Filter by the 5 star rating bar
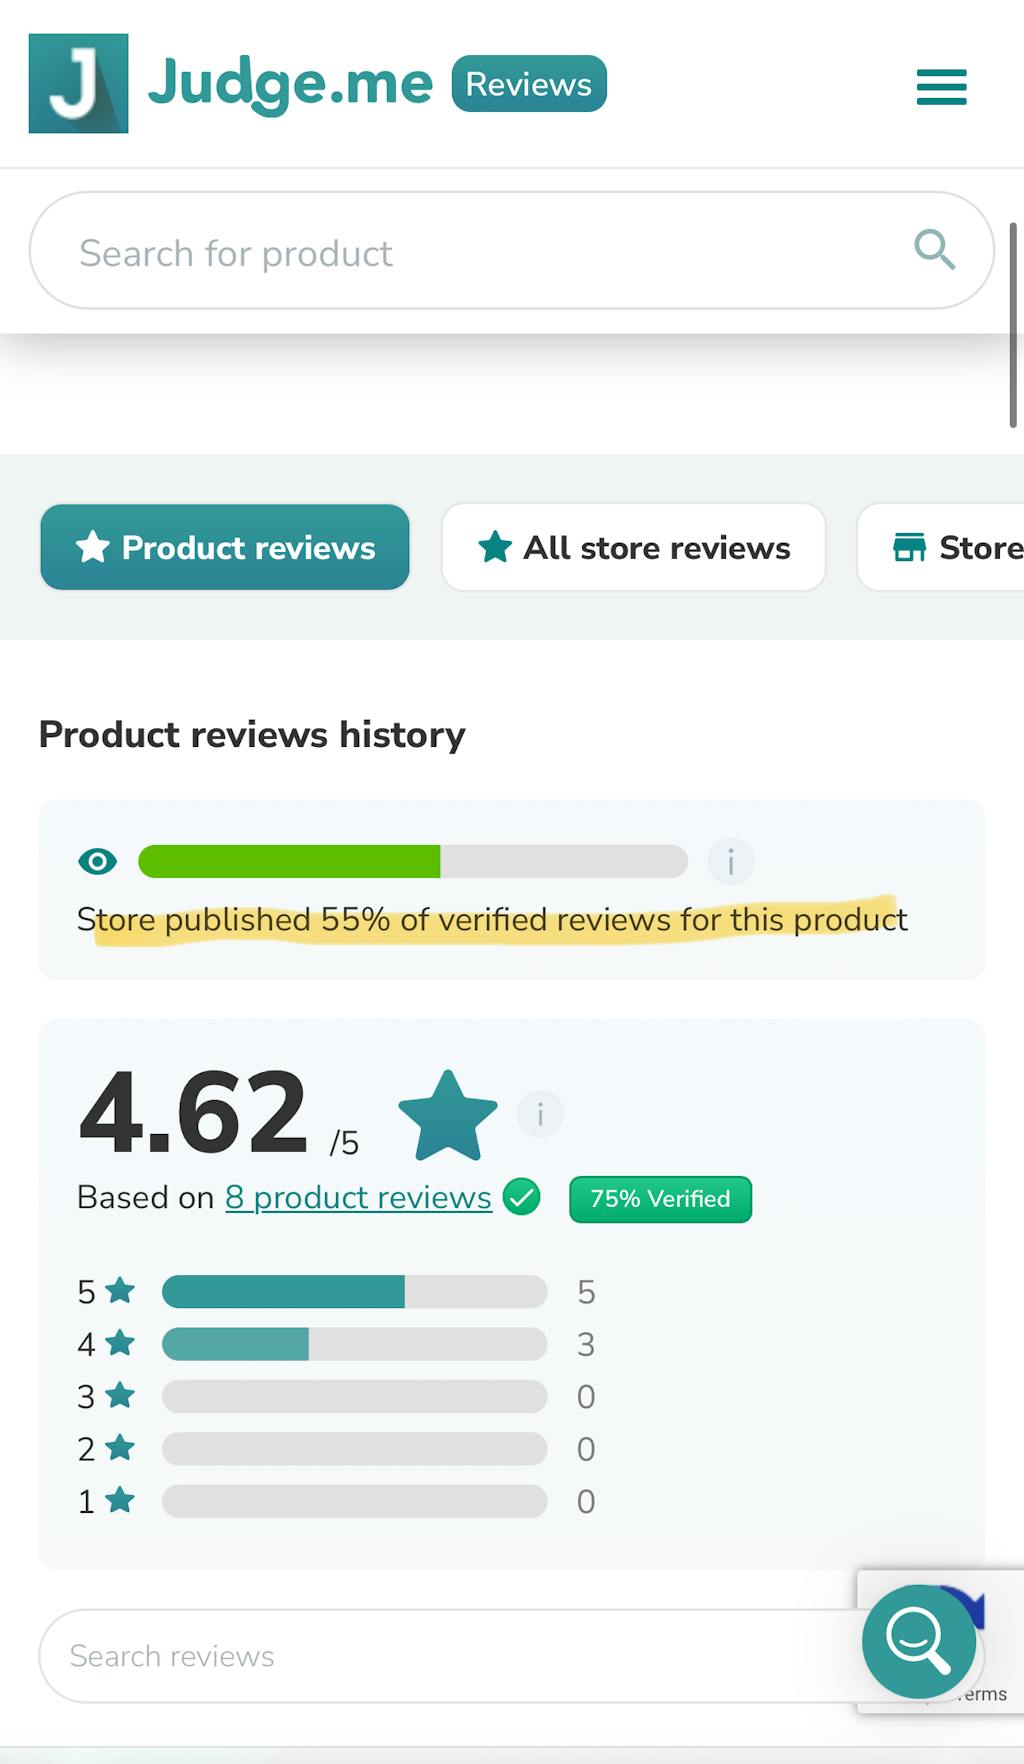Screen dimensions: 1024x1764 click(354, 1292)
